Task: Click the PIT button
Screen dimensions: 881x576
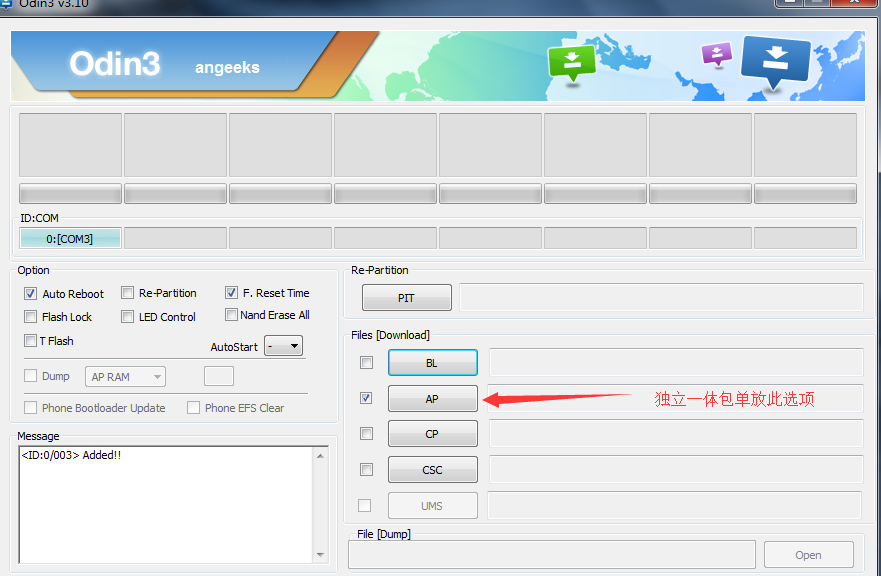Action: point(407,297)
